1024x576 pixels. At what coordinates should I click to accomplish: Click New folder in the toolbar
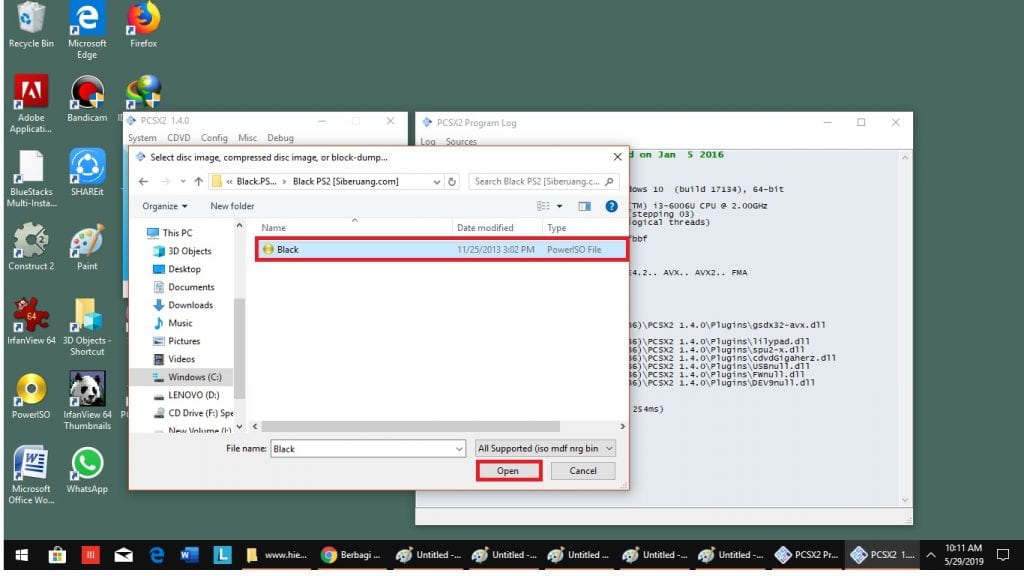click(x=232, y=206)
